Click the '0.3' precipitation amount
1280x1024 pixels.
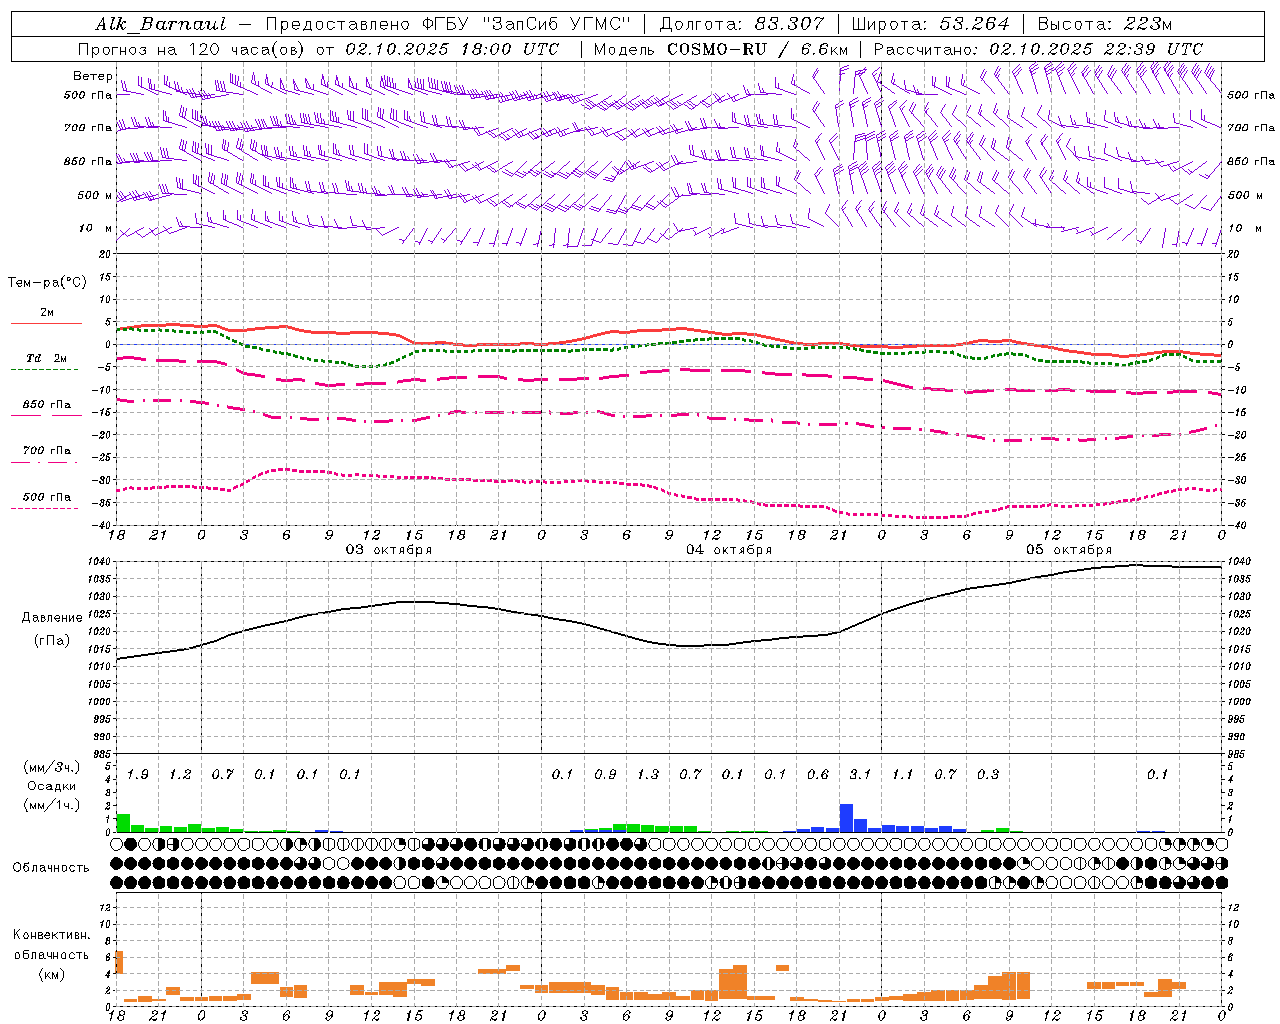click(988, 774)
